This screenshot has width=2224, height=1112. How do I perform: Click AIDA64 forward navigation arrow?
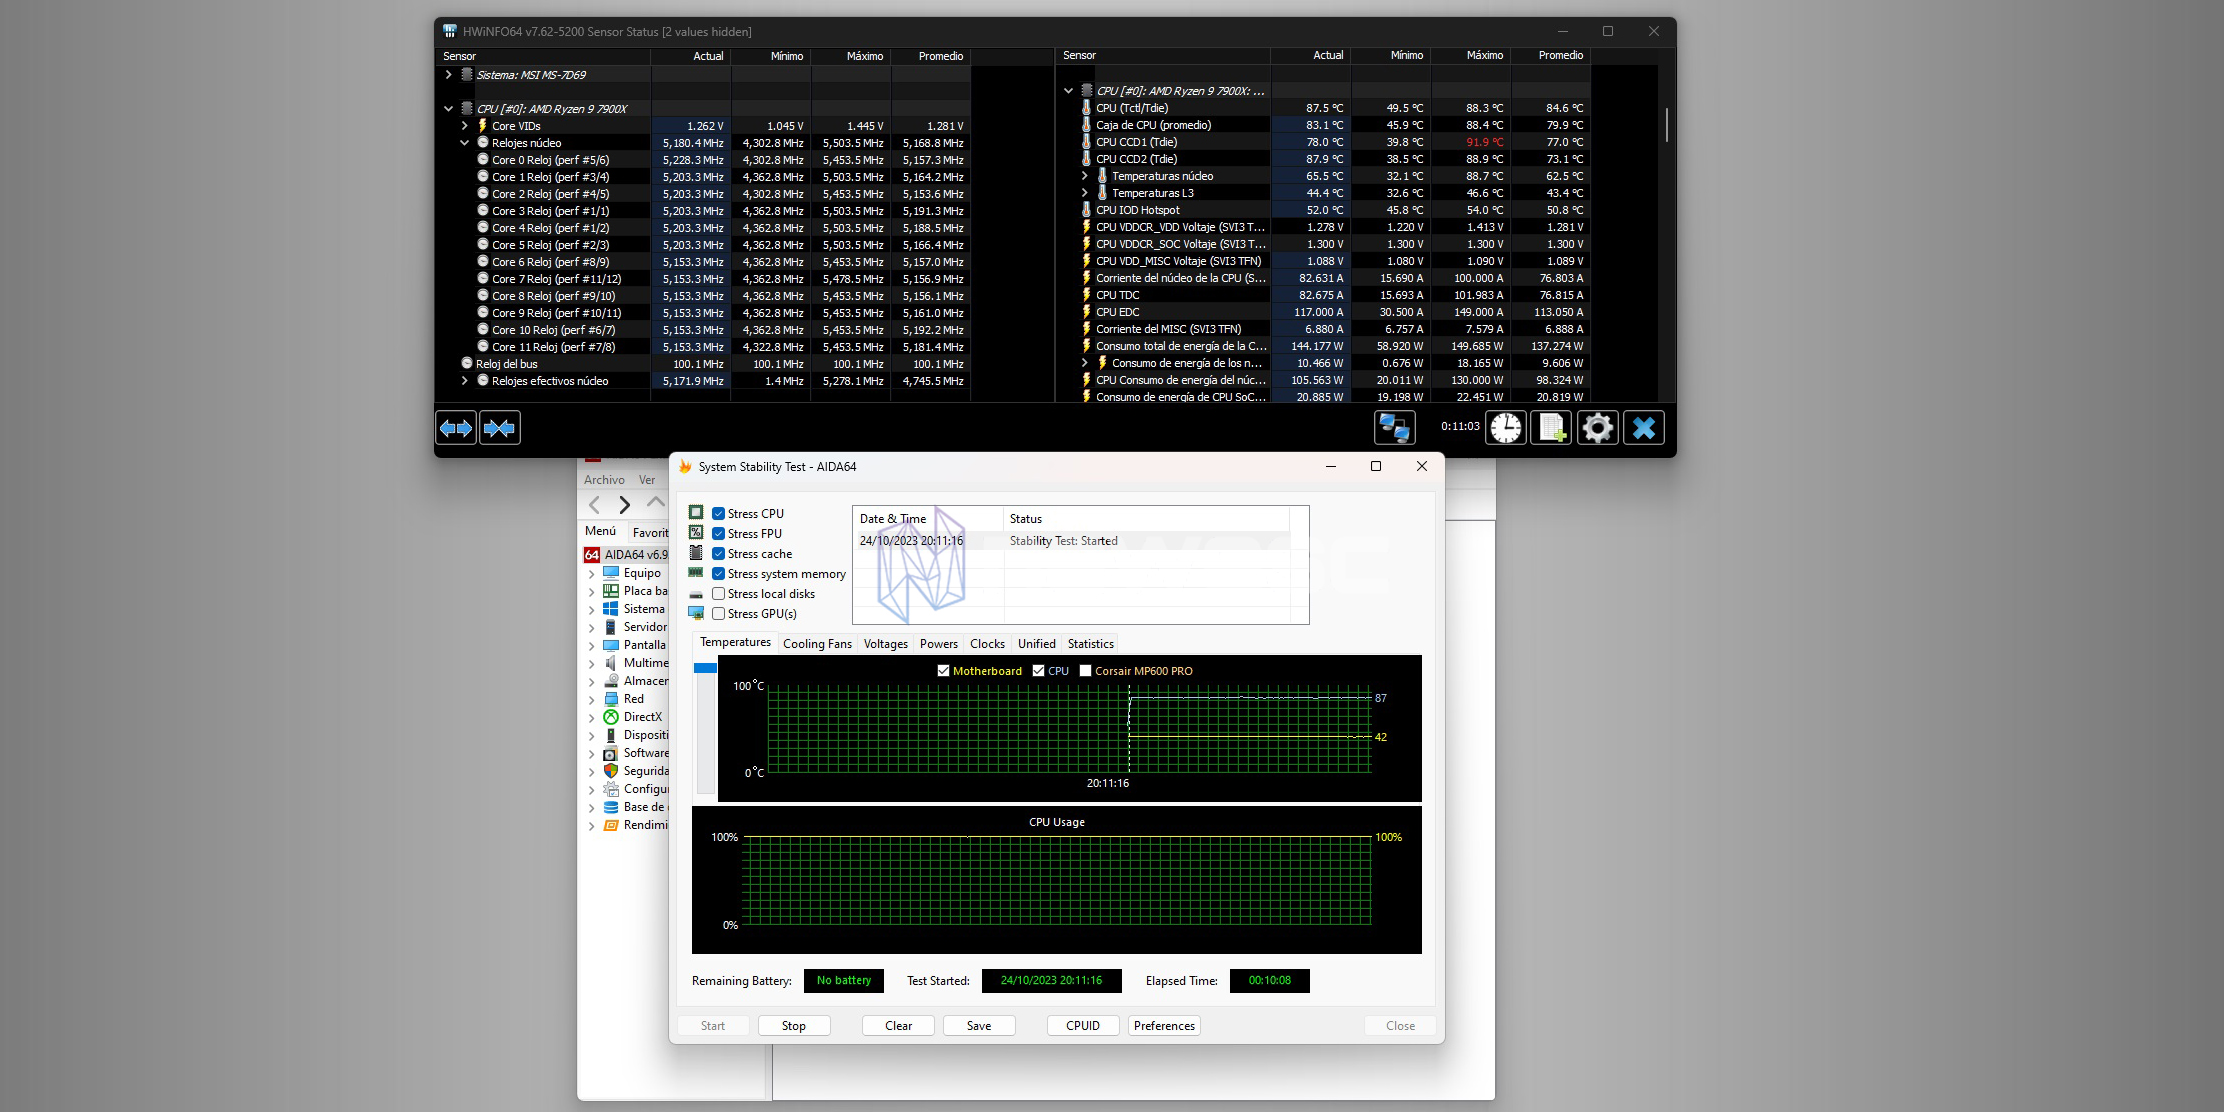(x=625, y=505)
